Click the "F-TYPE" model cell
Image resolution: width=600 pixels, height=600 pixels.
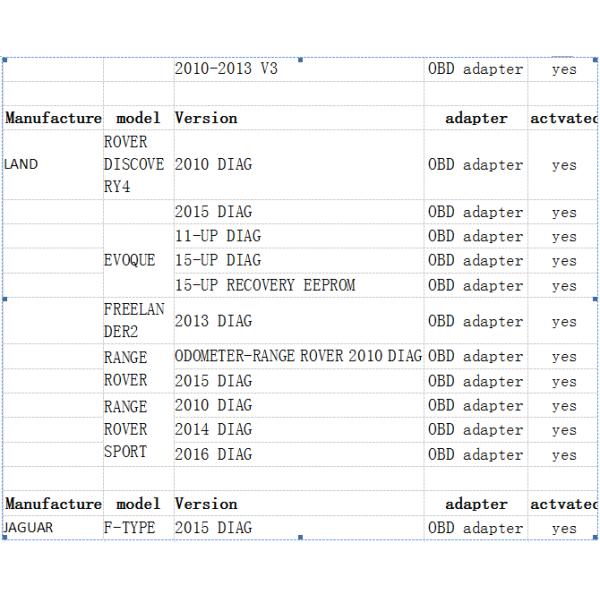130,528
